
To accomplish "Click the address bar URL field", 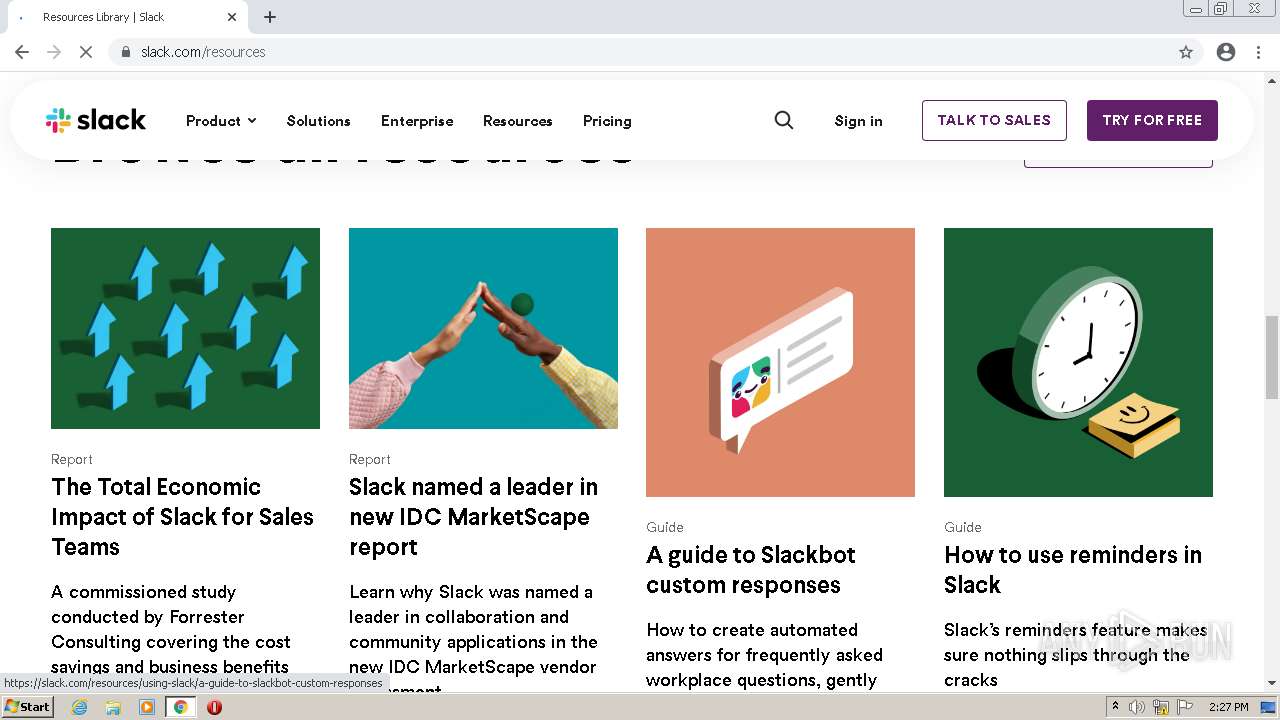I will [640, 52].
